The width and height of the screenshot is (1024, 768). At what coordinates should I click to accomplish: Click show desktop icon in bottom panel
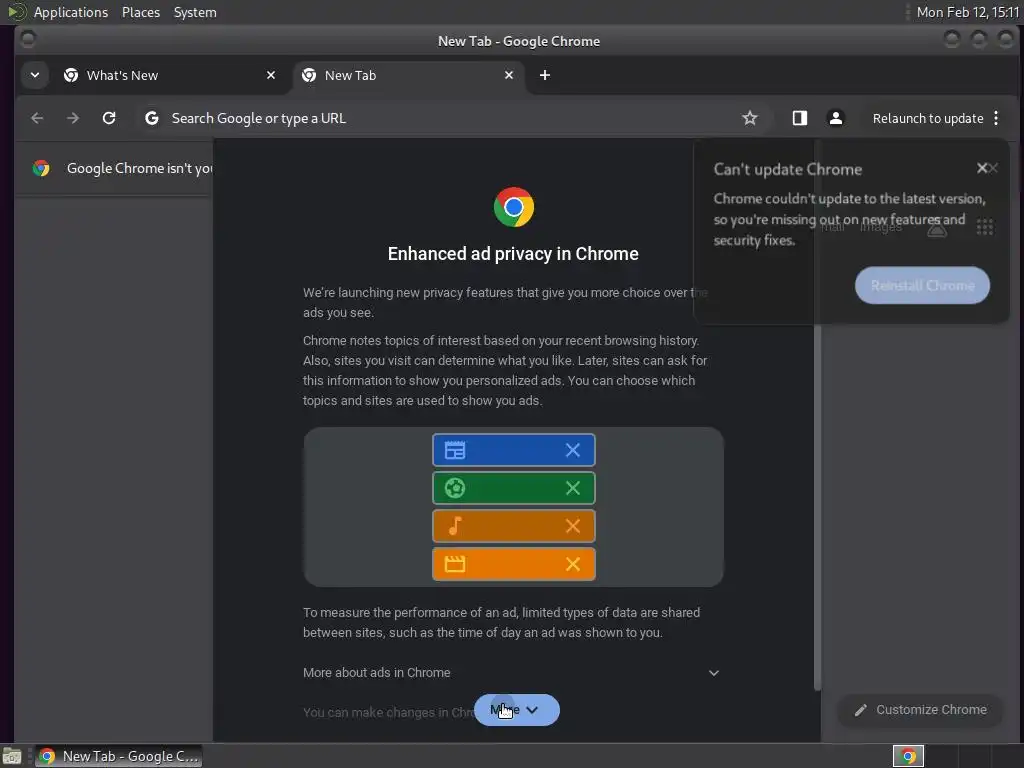tap(12, 756)
